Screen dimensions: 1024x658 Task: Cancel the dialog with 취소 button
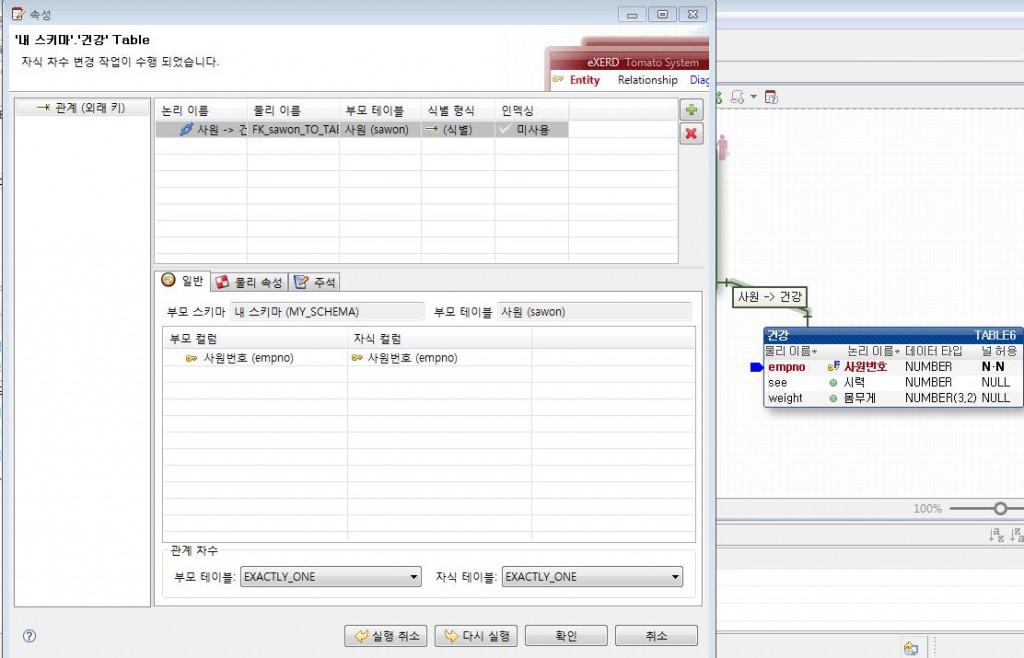[x=656, y=636]
